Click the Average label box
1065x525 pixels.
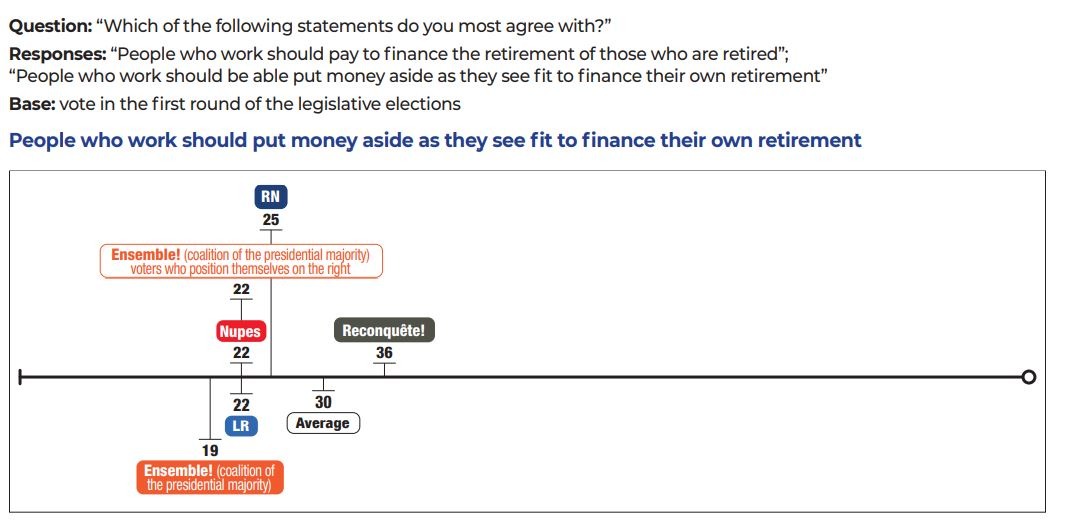(x=323, y=423)
